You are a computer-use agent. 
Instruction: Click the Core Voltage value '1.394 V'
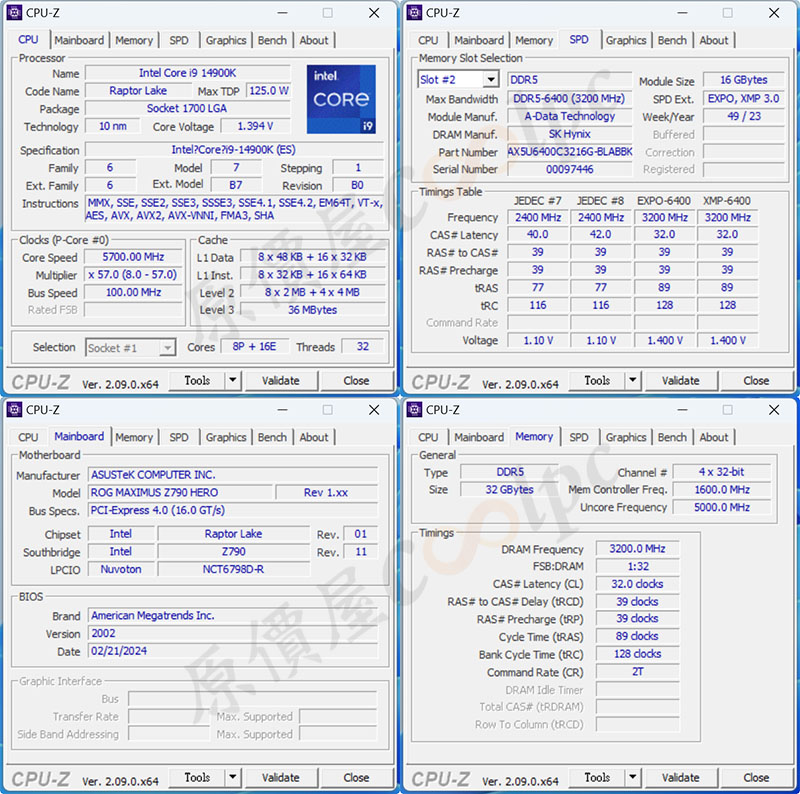click(x=255, y=126)
